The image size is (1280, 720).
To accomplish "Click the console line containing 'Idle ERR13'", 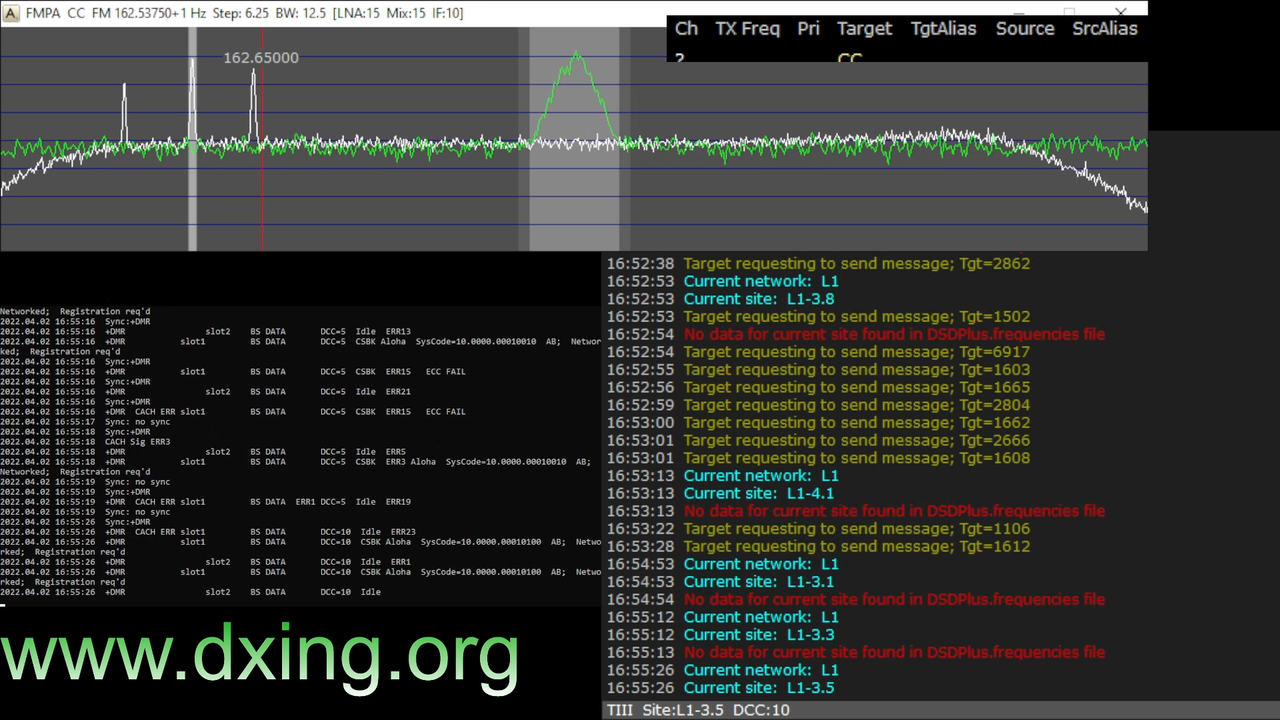I will (x=205, y=331).
